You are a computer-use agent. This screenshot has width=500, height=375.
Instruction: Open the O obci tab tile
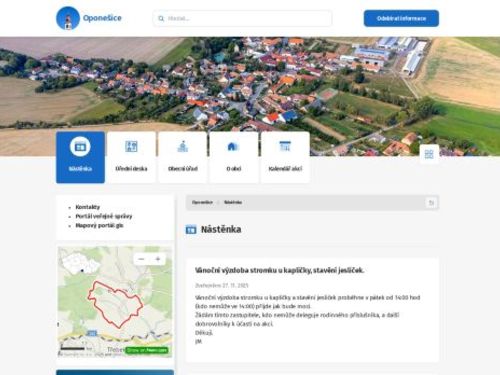coord(234,157)
